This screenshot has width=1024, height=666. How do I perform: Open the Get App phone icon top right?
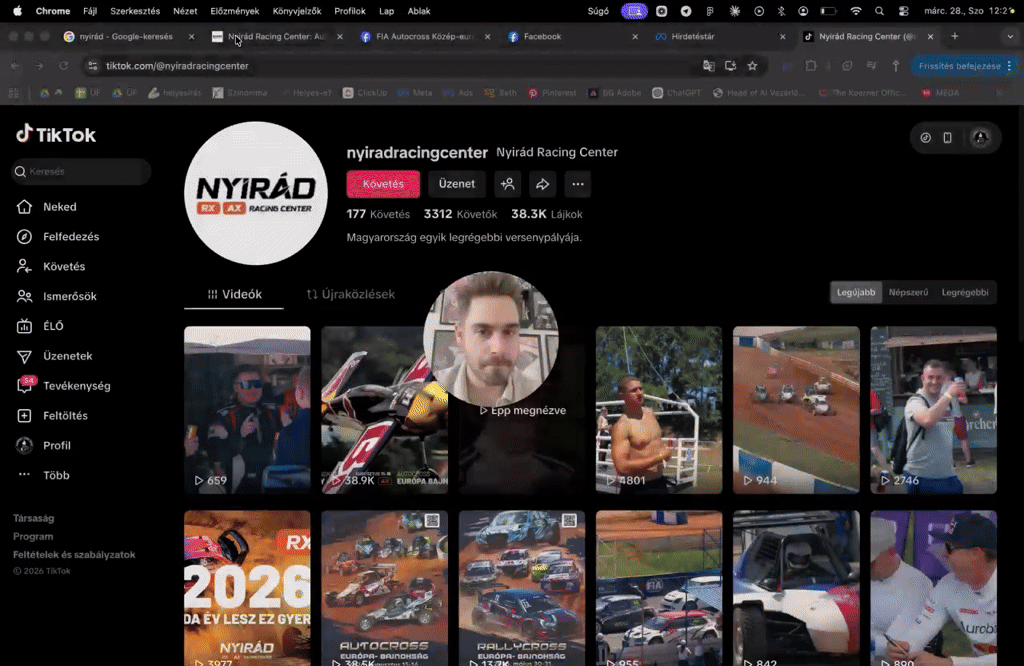pos(947,138)
